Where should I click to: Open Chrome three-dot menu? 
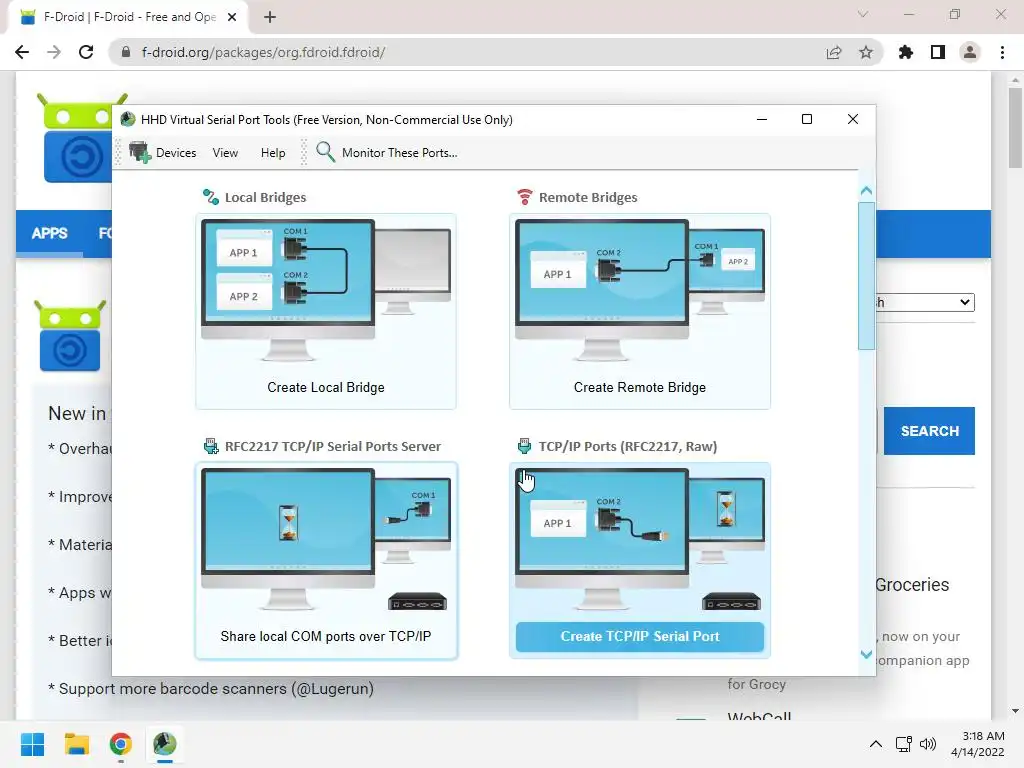(1002, 52)
